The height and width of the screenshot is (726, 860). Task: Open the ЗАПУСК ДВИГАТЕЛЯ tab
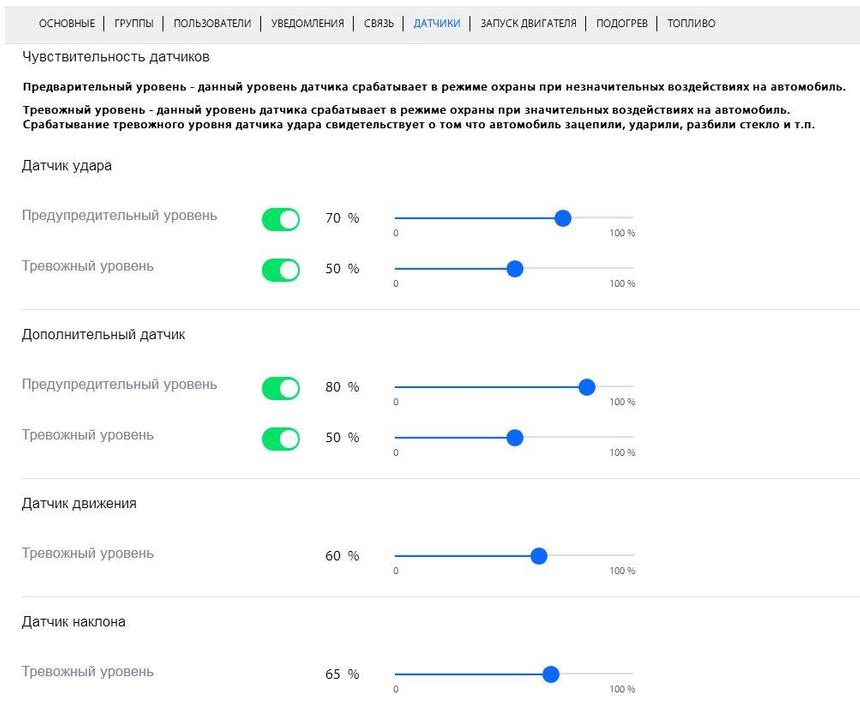pyautogui.click(x=528, y=23)
